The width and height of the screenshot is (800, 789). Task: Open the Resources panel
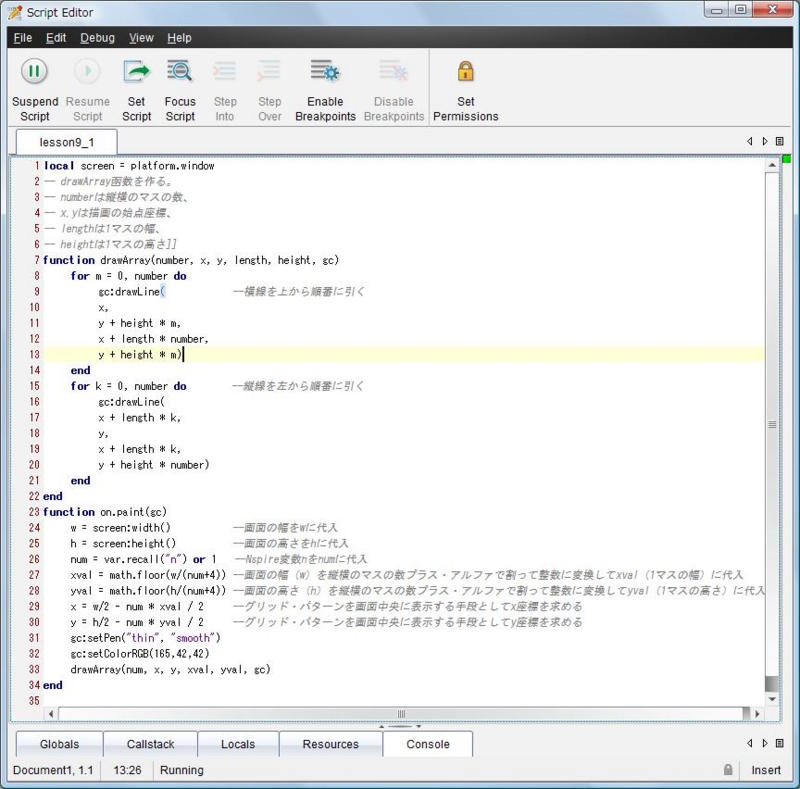pos(330,744)
